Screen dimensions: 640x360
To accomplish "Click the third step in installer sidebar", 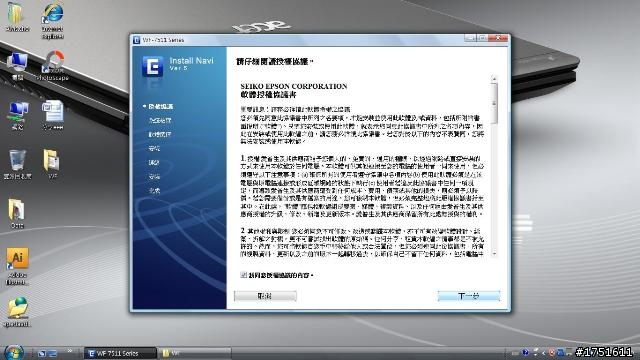I will tap(160, 134).
